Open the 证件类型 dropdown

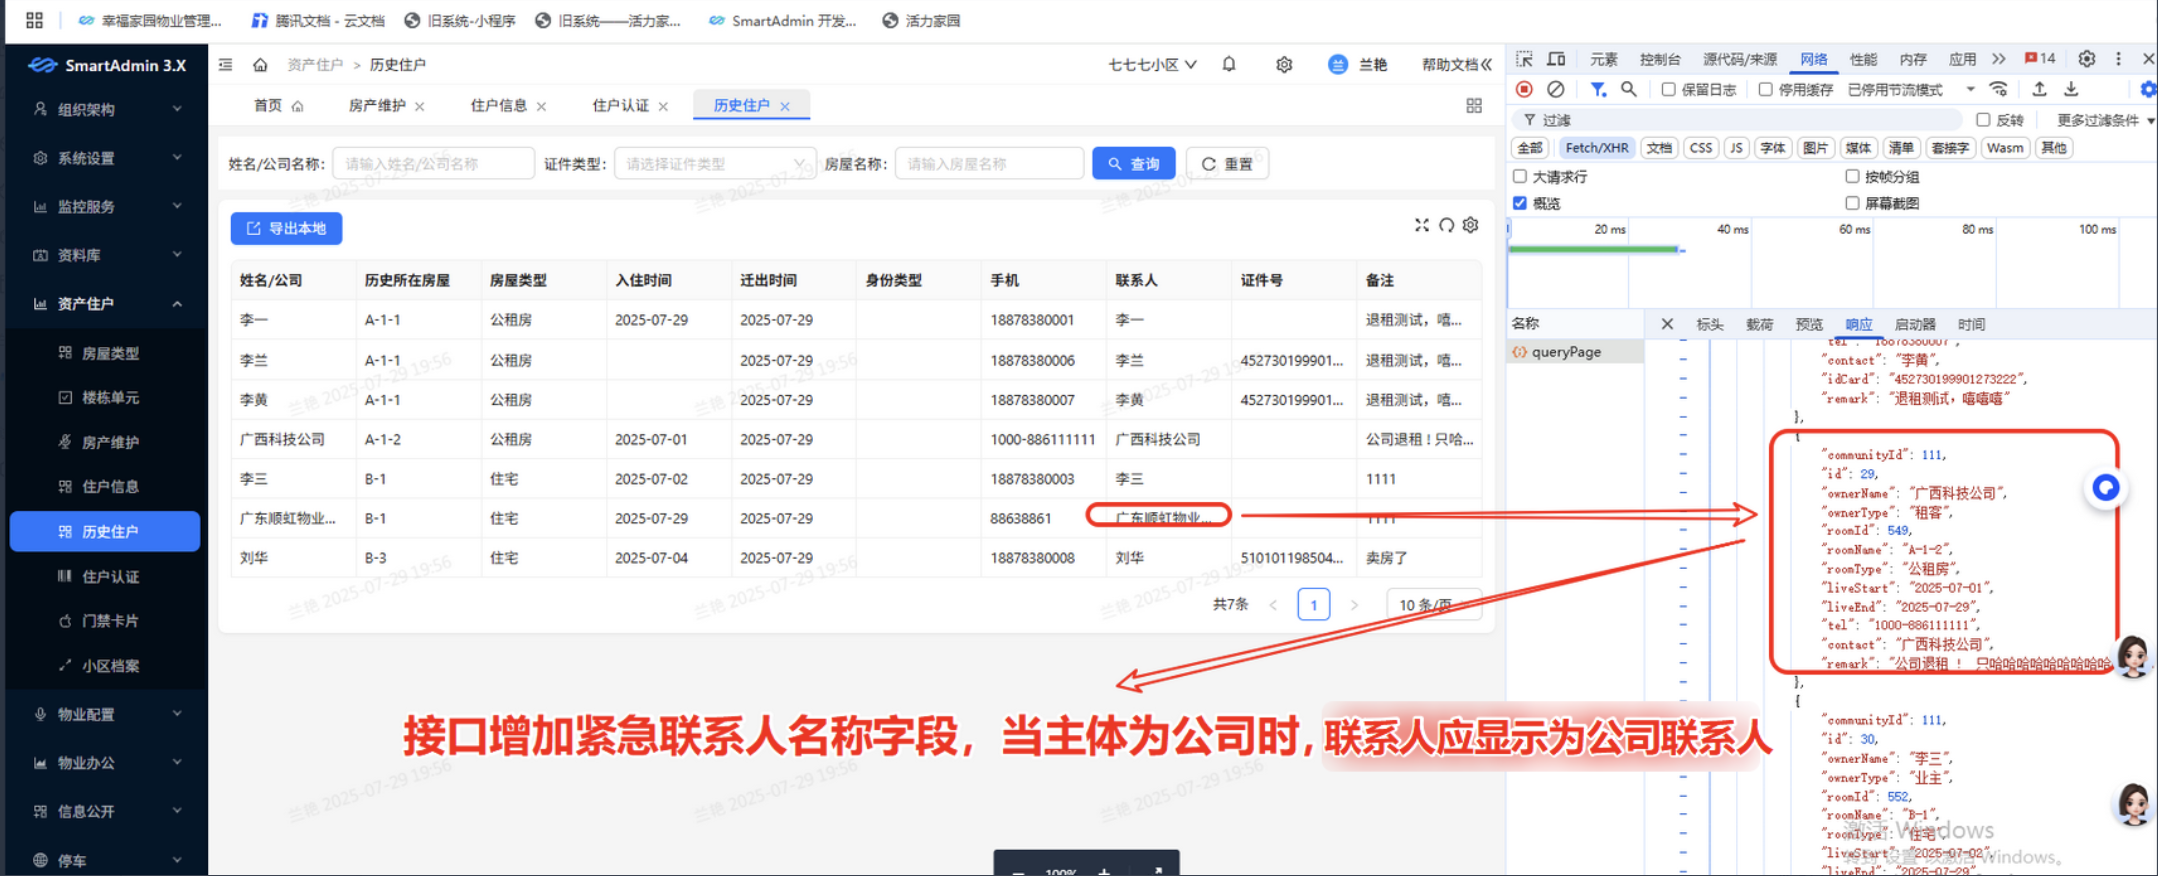pyautogui.click(x=715, y=164)
